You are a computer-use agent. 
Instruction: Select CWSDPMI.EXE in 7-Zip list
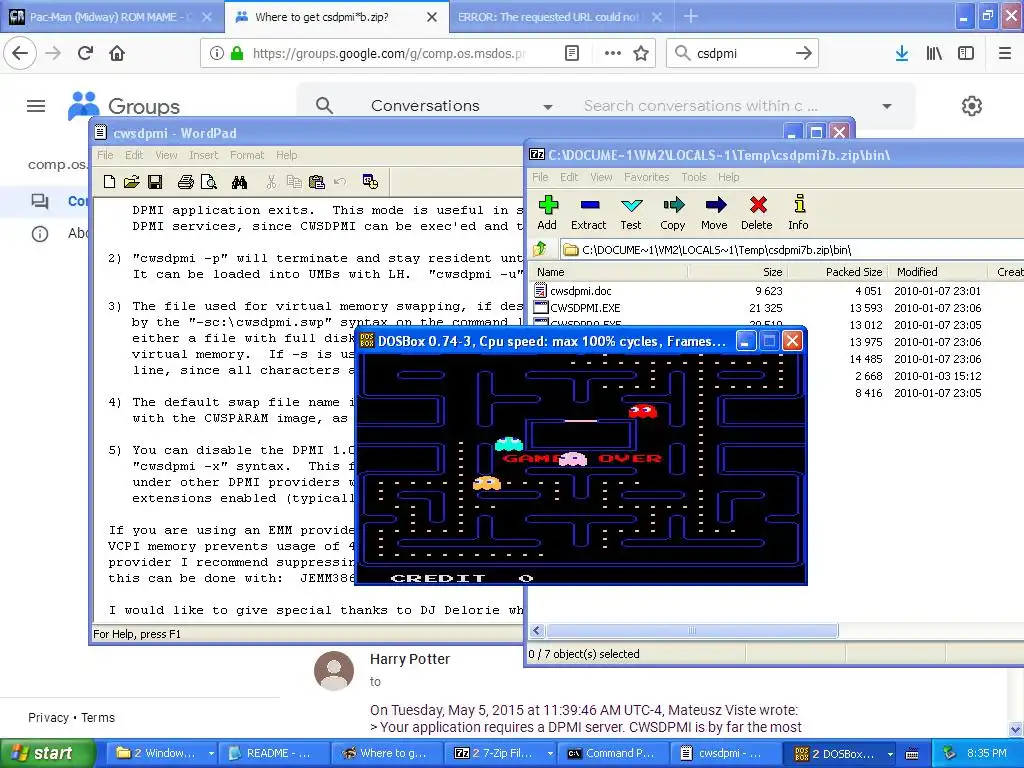[584, 308]
